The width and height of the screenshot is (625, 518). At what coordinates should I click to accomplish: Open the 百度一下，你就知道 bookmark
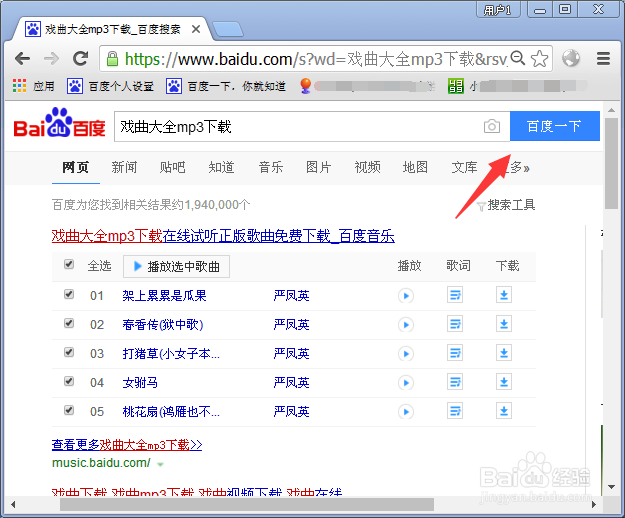click(226, 86)
